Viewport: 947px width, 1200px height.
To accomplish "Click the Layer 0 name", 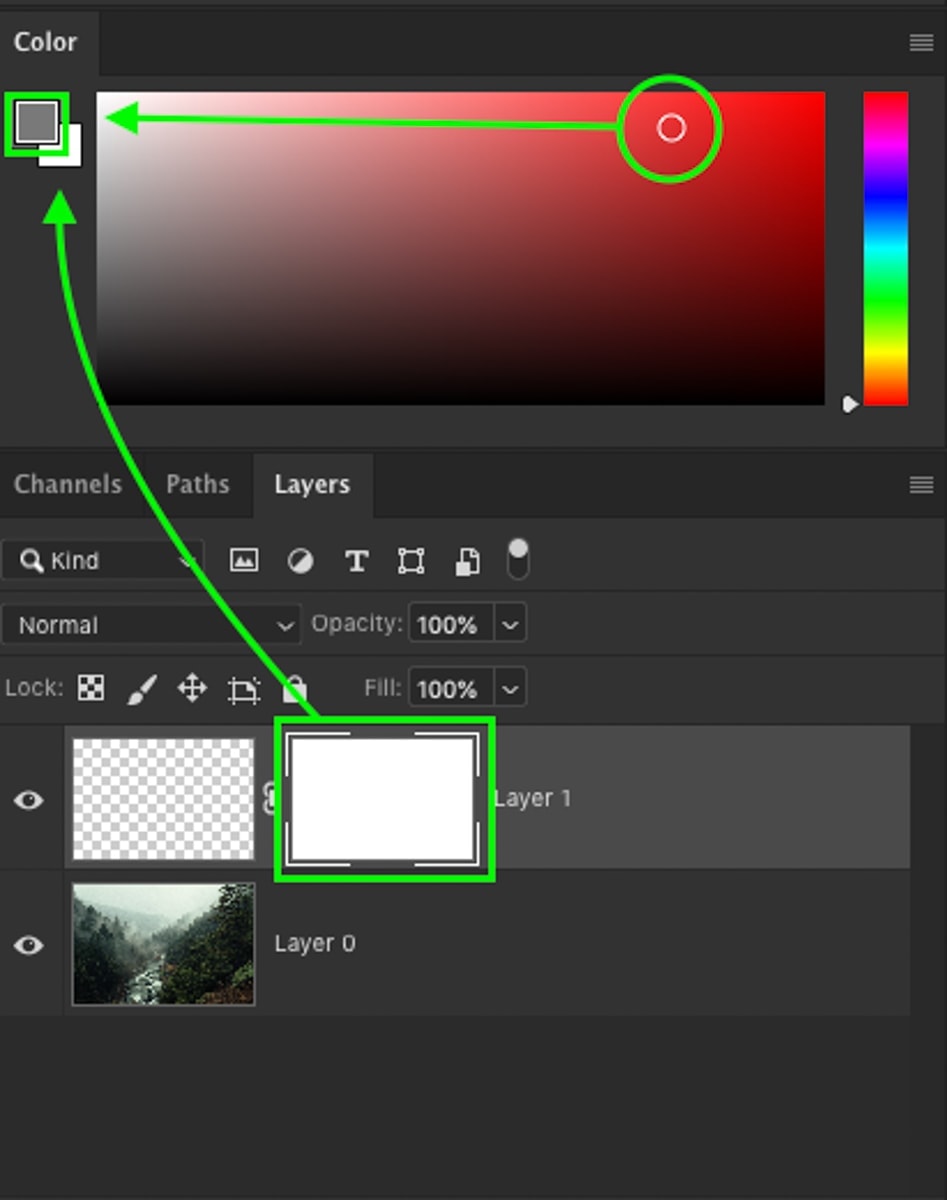I will (x=315, y=944).
